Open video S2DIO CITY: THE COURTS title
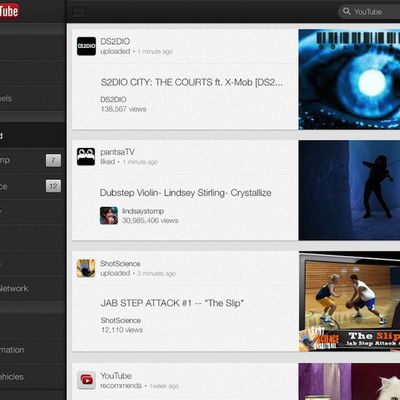 tap(192, 82)
